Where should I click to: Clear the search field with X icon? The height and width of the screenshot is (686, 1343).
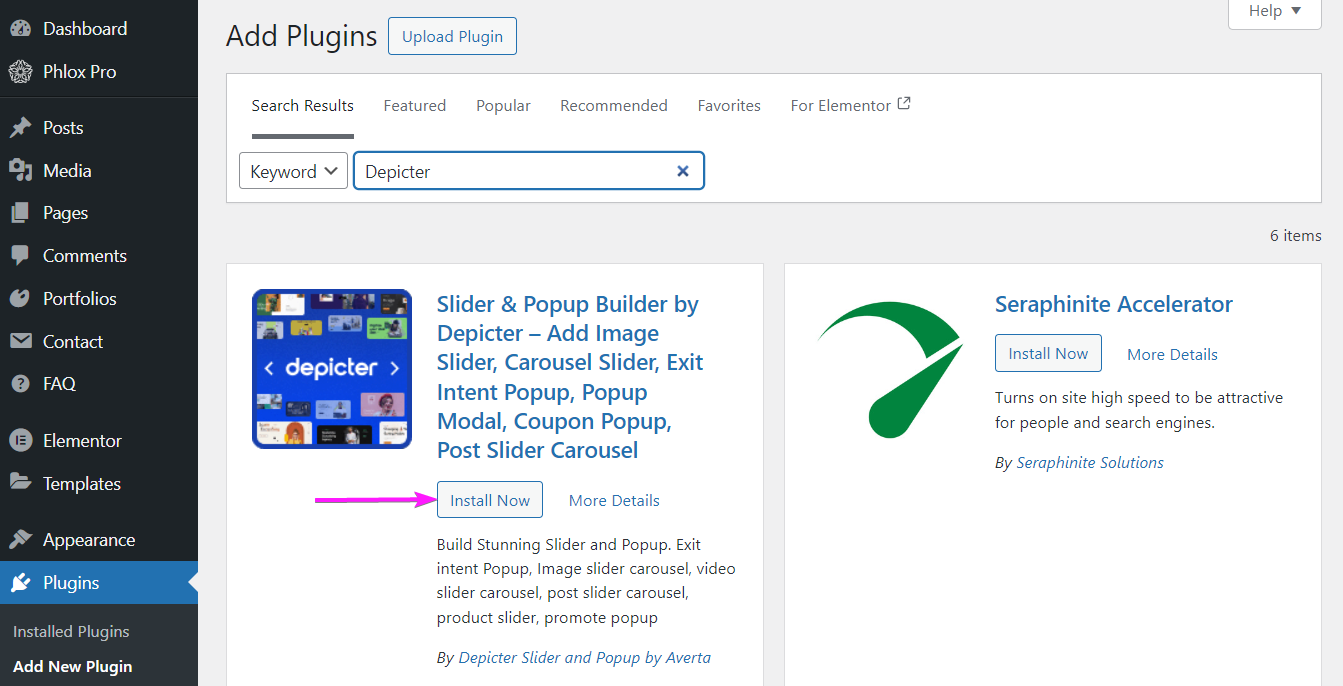(x=683, y=171)
